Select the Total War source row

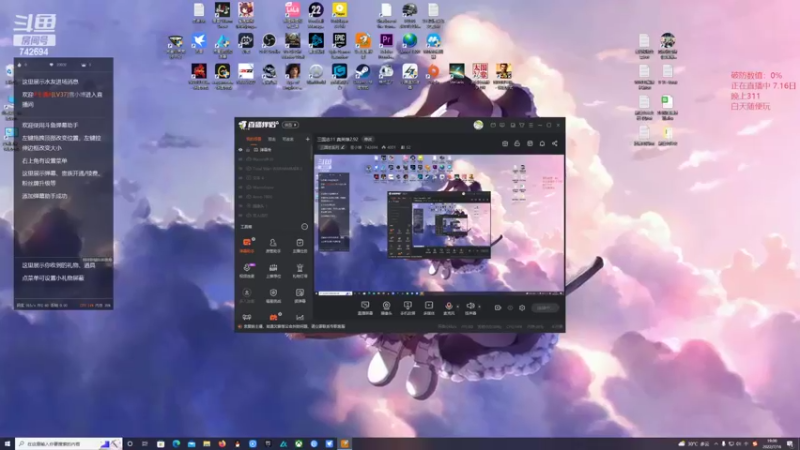click(274, 168)
